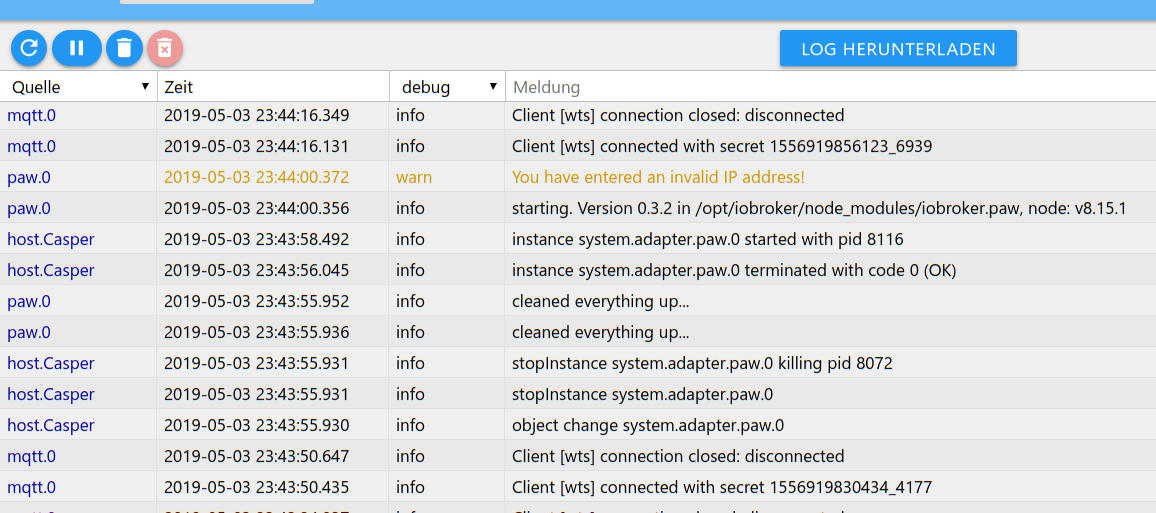Viewport: 1156px width, 513px height.
Task: Select message 'killing pid 8072'
Action: click(703, 363)
